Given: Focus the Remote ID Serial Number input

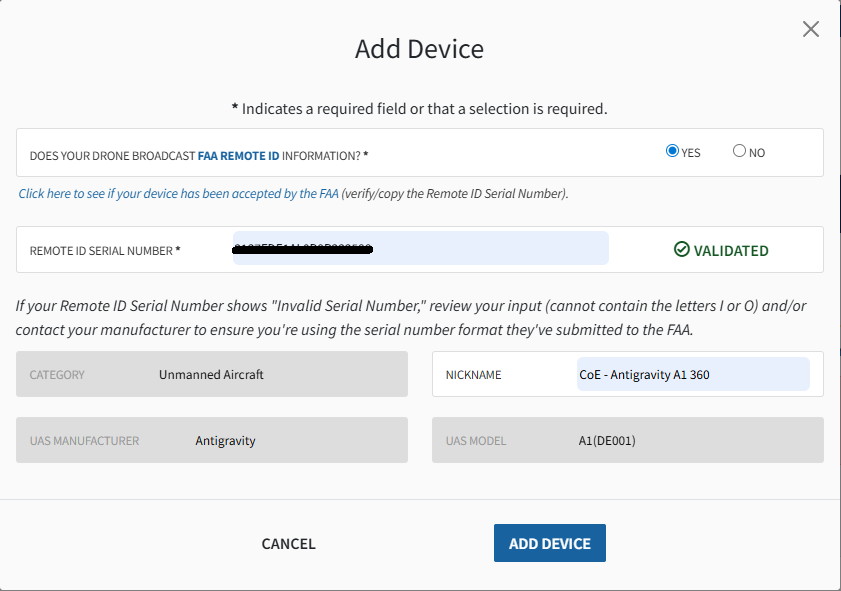Looking at the screenshot, I should point(420,249).
